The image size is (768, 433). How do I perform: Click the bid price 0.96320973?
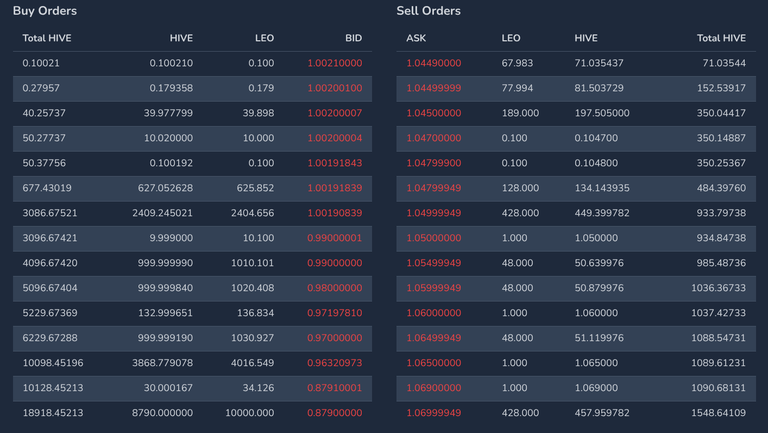tap(335, 363)
